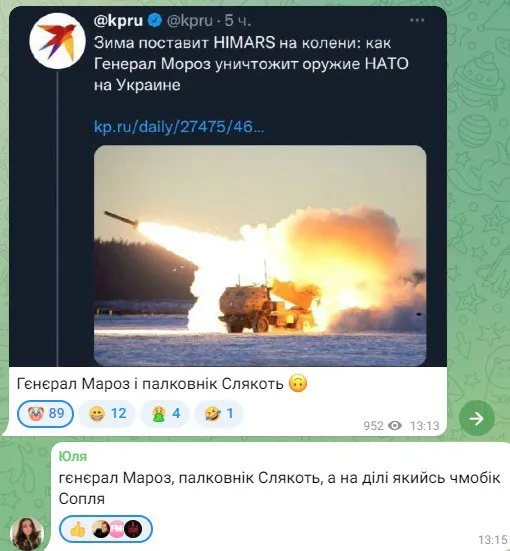Viewport: 510px width, 551px height.
Task: Toggle the grinning reaction with 12
Action: [x=107, y=414]
